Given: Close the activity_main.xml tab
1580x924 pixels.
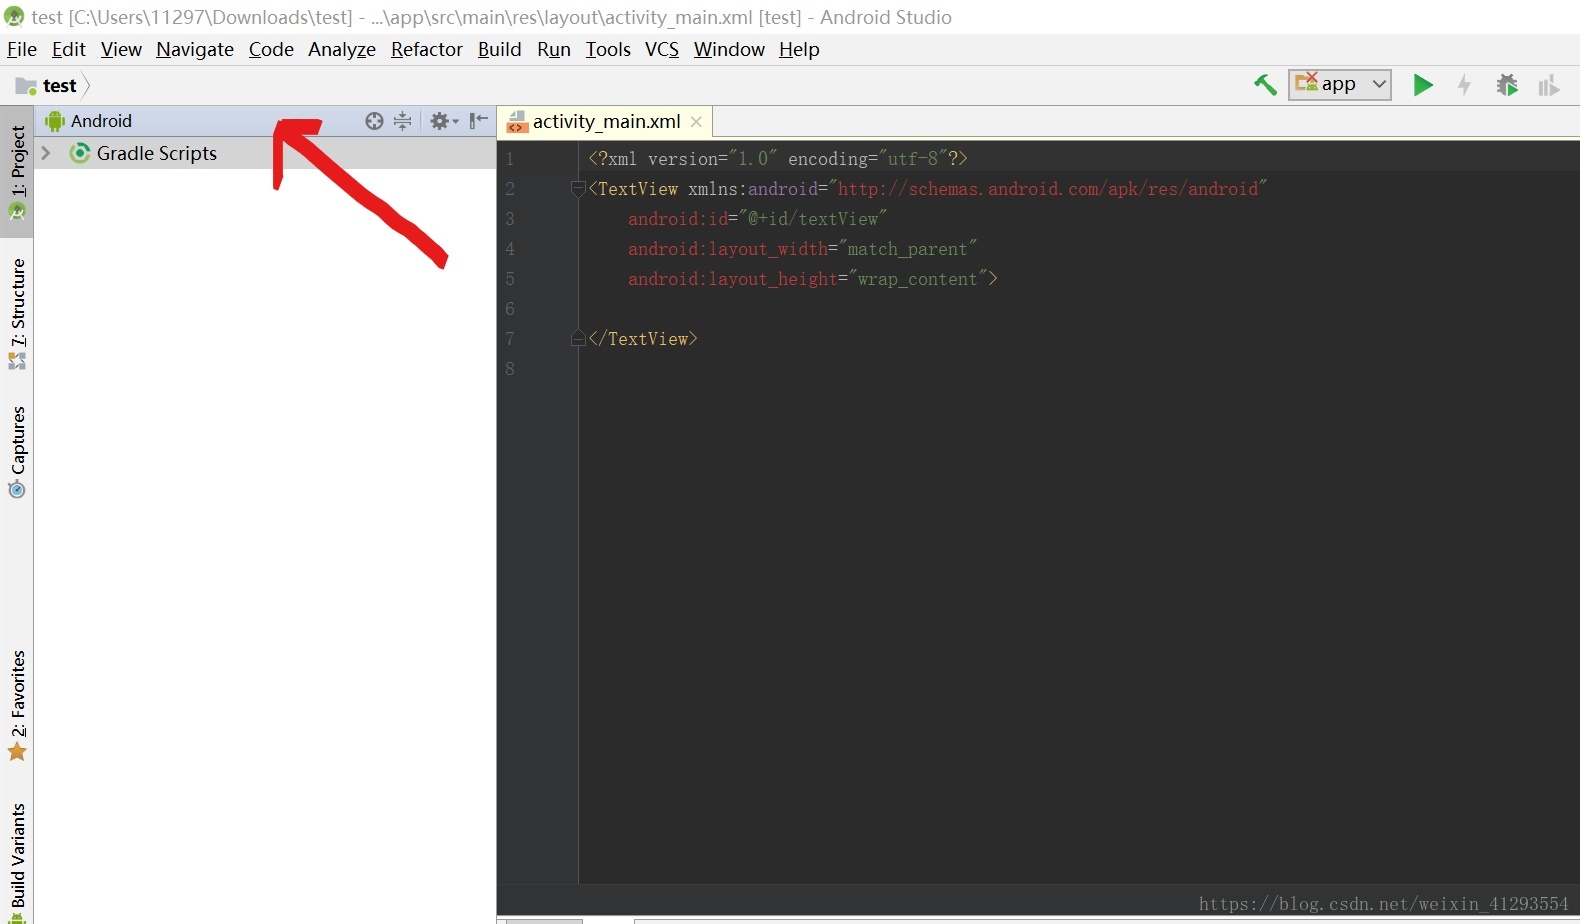Looking at the screenshot, I should 696,121.
